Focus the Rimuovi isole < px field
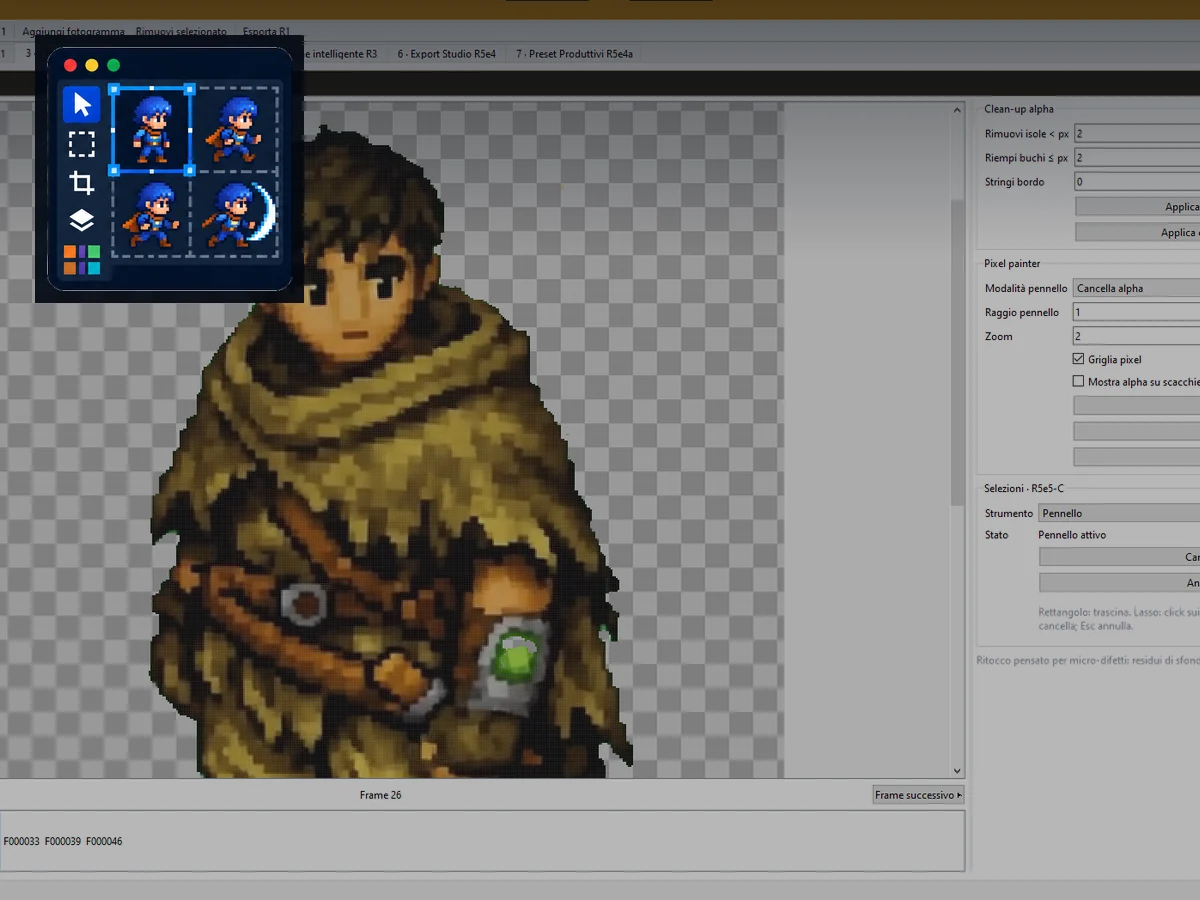1200x900 pixels. pos(1137,133)
